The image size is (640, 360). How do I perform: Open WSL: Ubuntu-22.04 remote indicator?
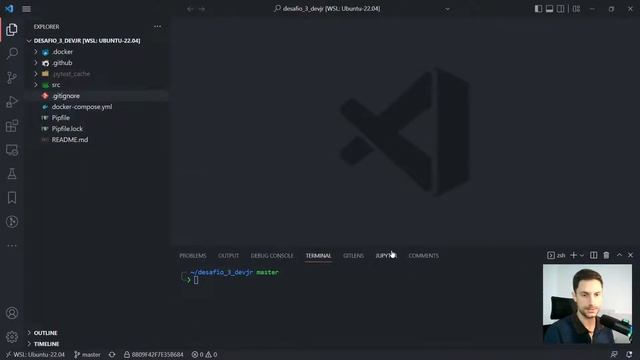click(35, 355)
